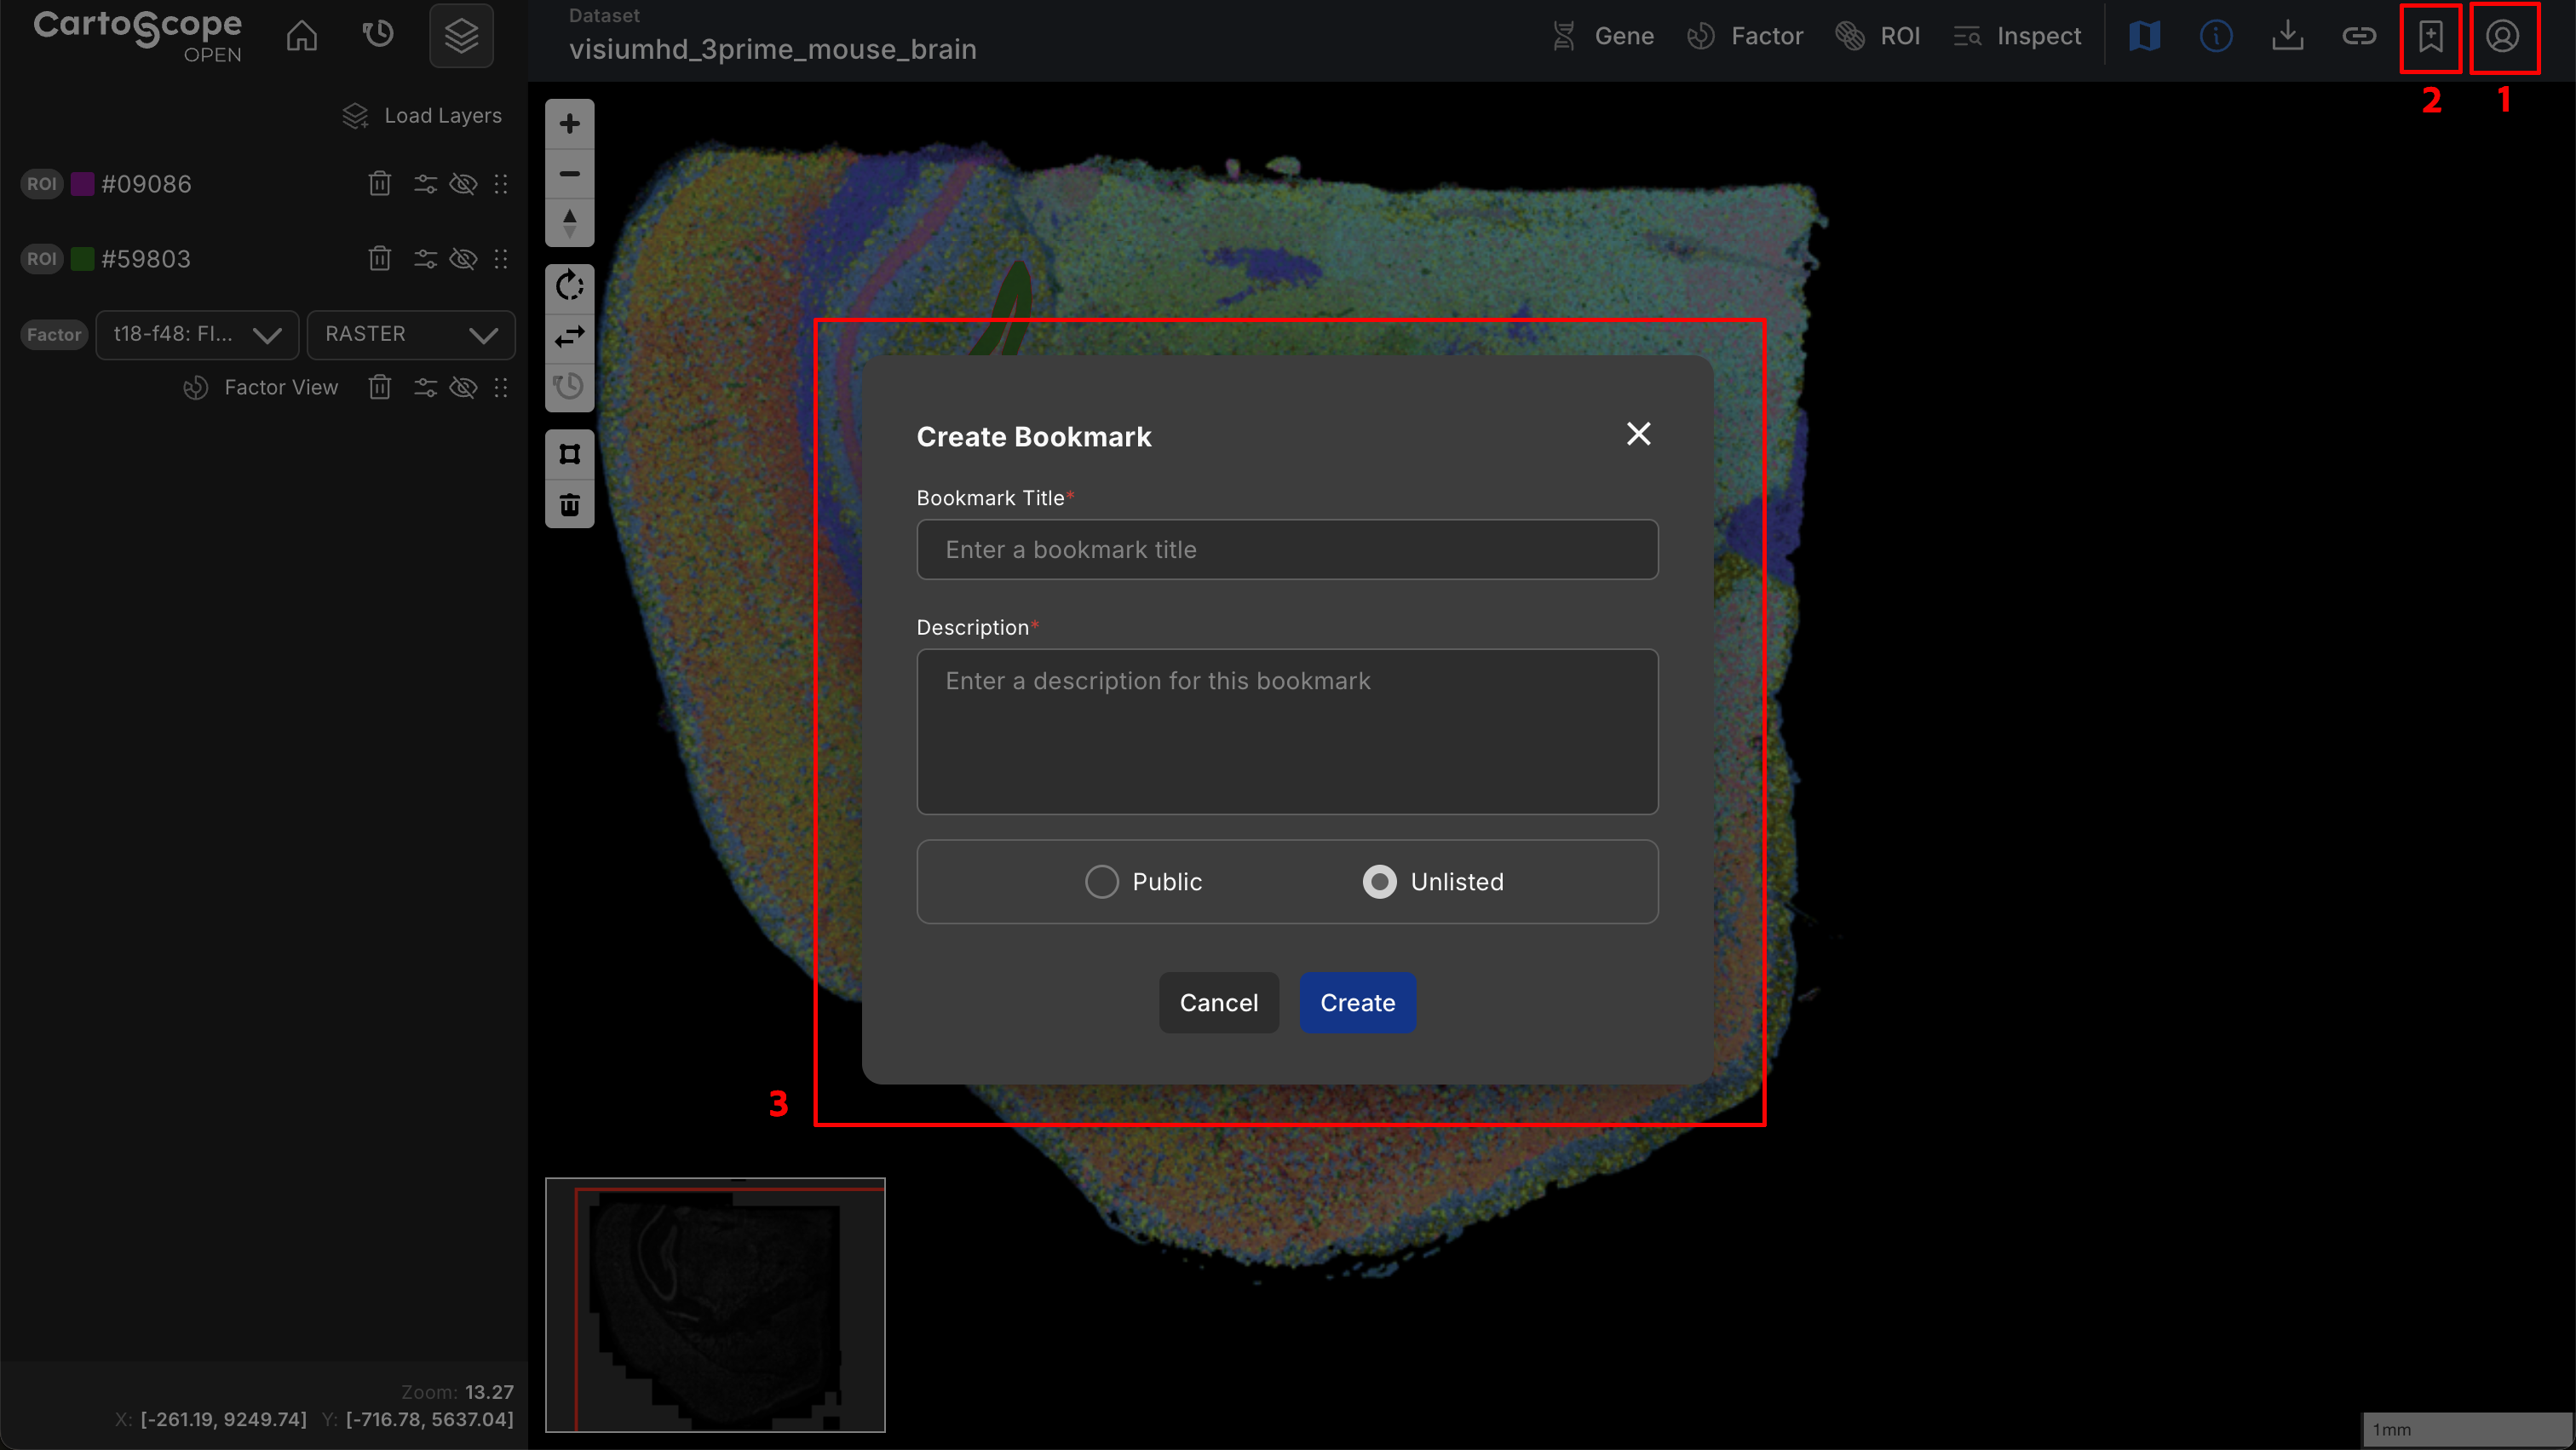The image size is (2576, 1450).
Task: Select the Unlisted radio option
Action: click(1379, 882)
